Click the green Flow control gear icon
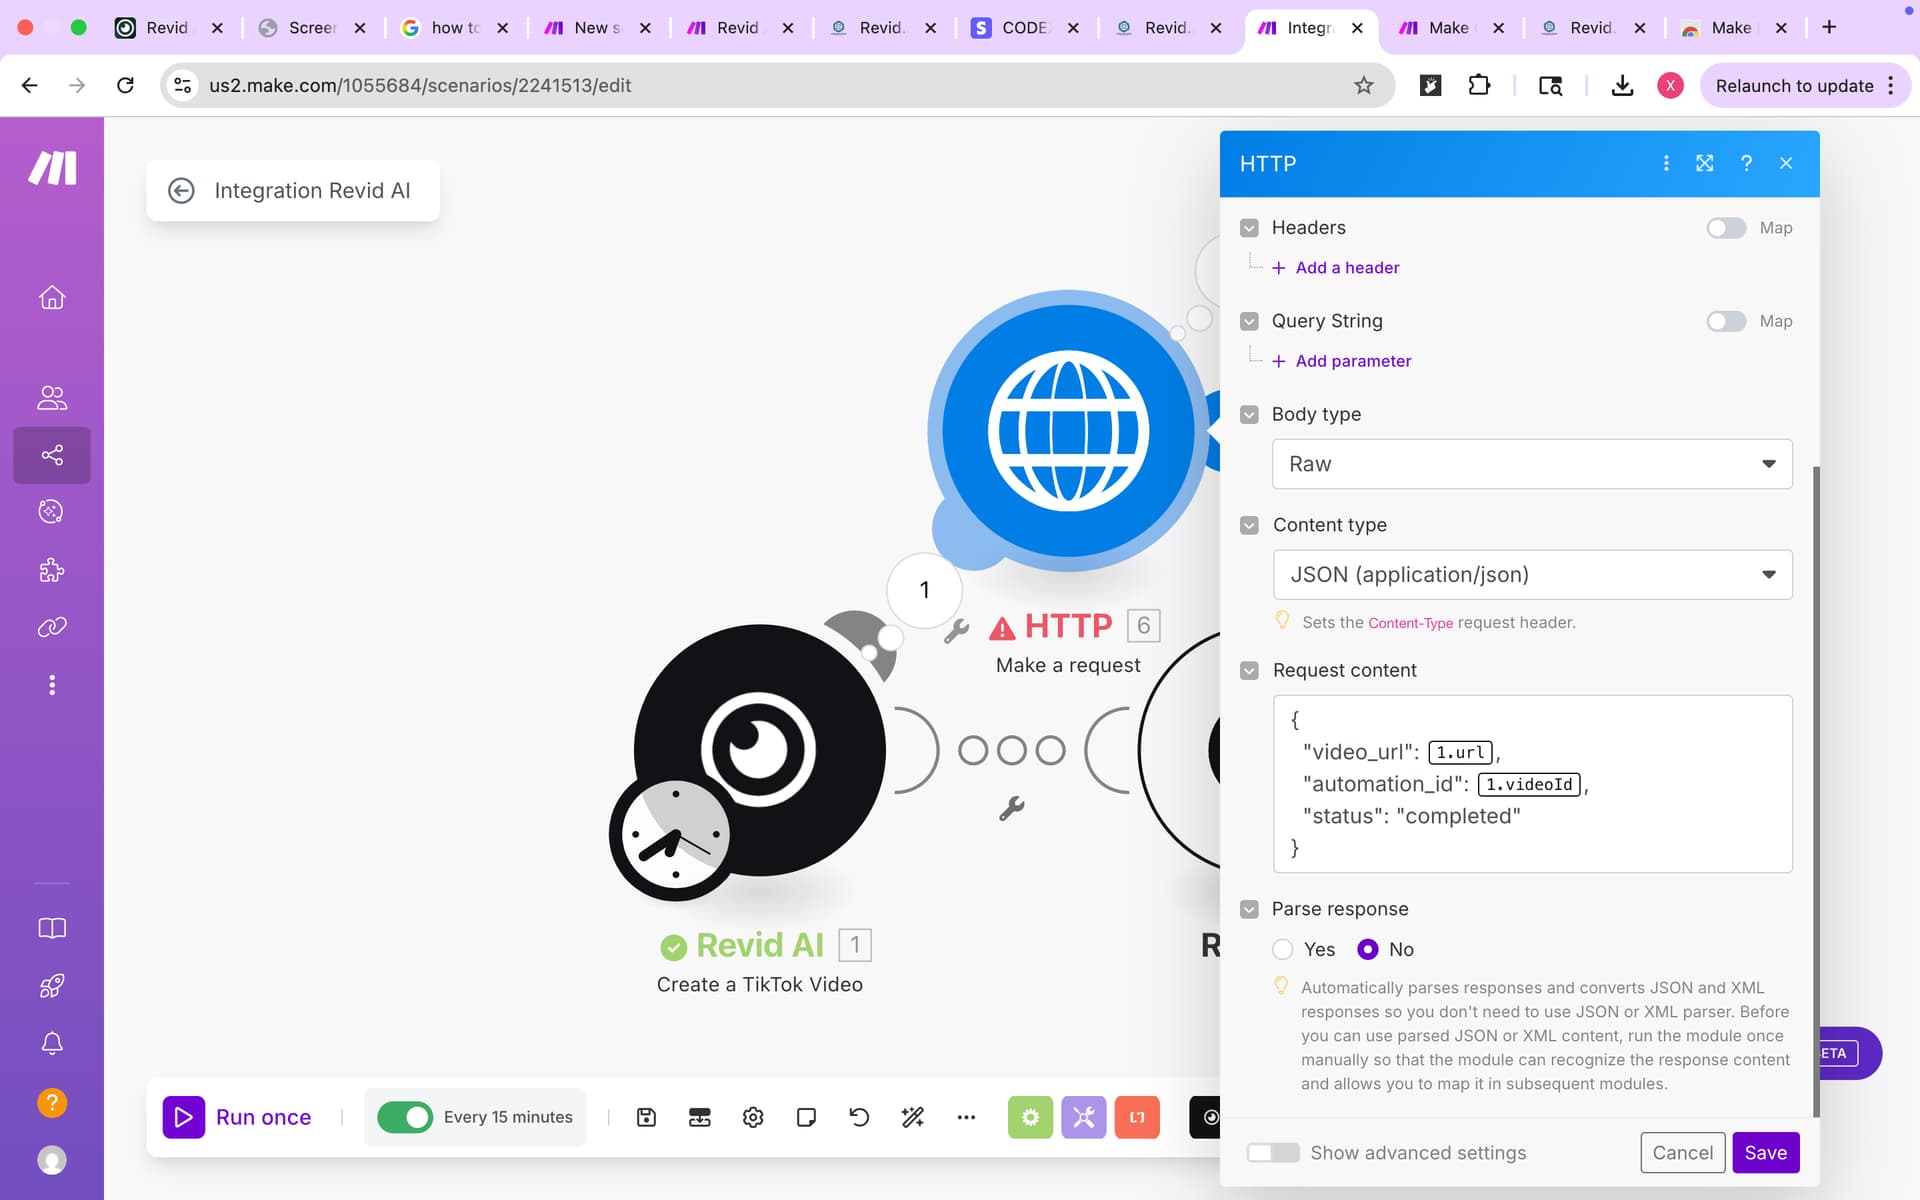The width and height of the screenshot is (1920, 1200). pos(1030,1117)
